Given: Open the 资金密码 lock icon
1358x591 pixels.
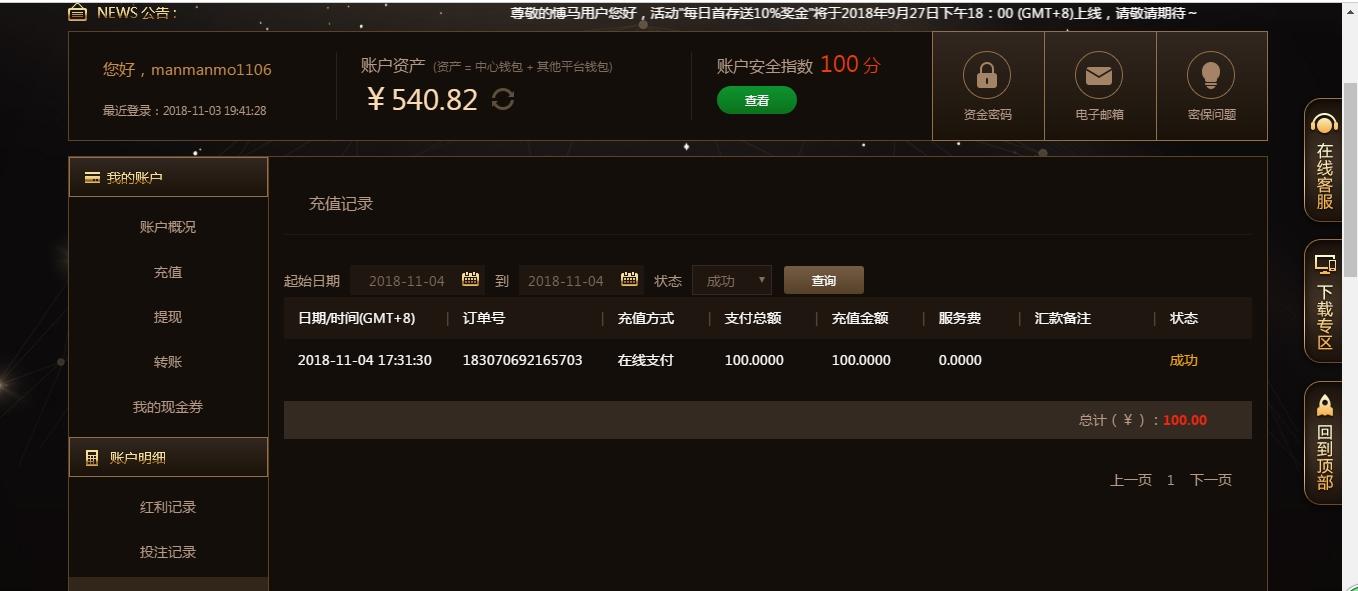Looking at the screenshot, I should [987, 76].
